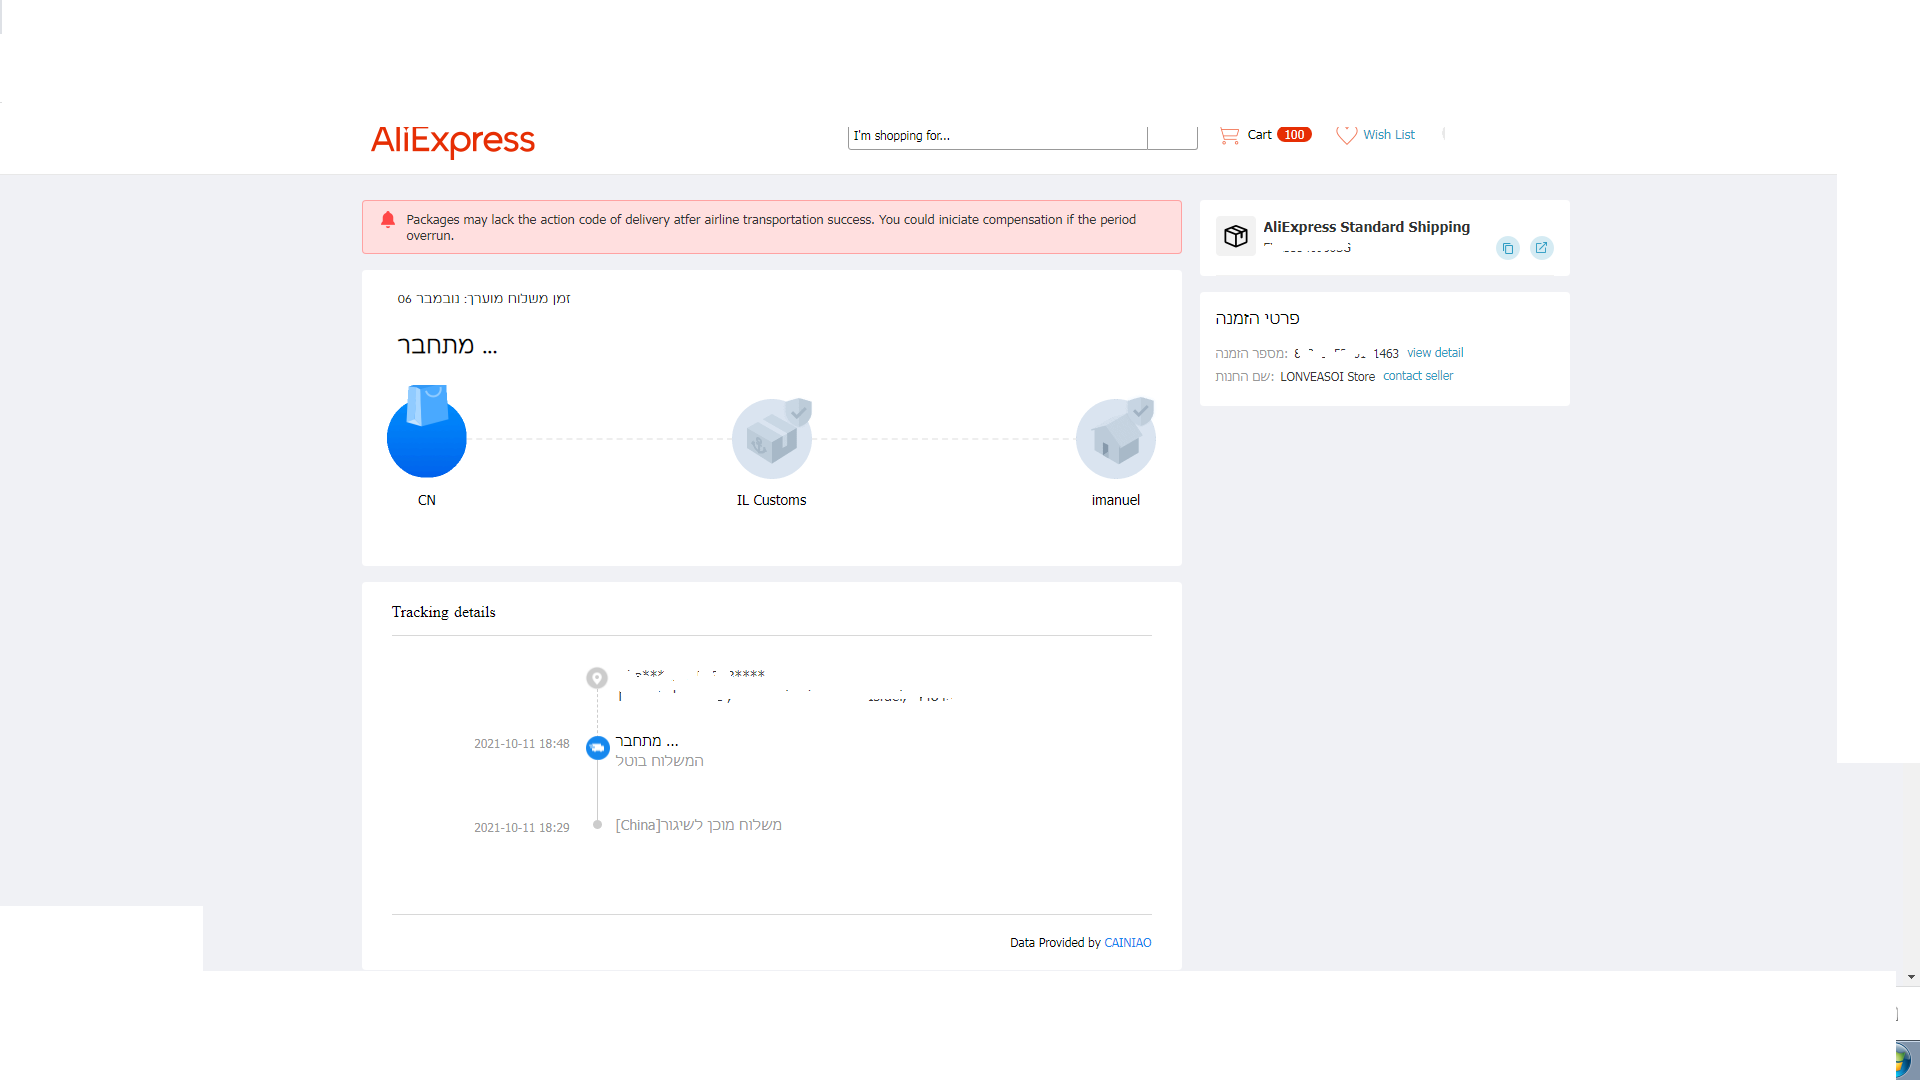The height and width of the screenshot is (1080, 1920).
Task: Click the AliExpress logo
Action: pos(453,140)
